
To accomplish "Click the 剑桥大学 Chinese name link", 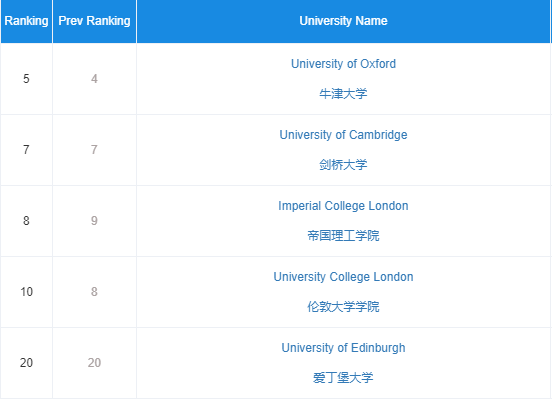I will 343,164.
